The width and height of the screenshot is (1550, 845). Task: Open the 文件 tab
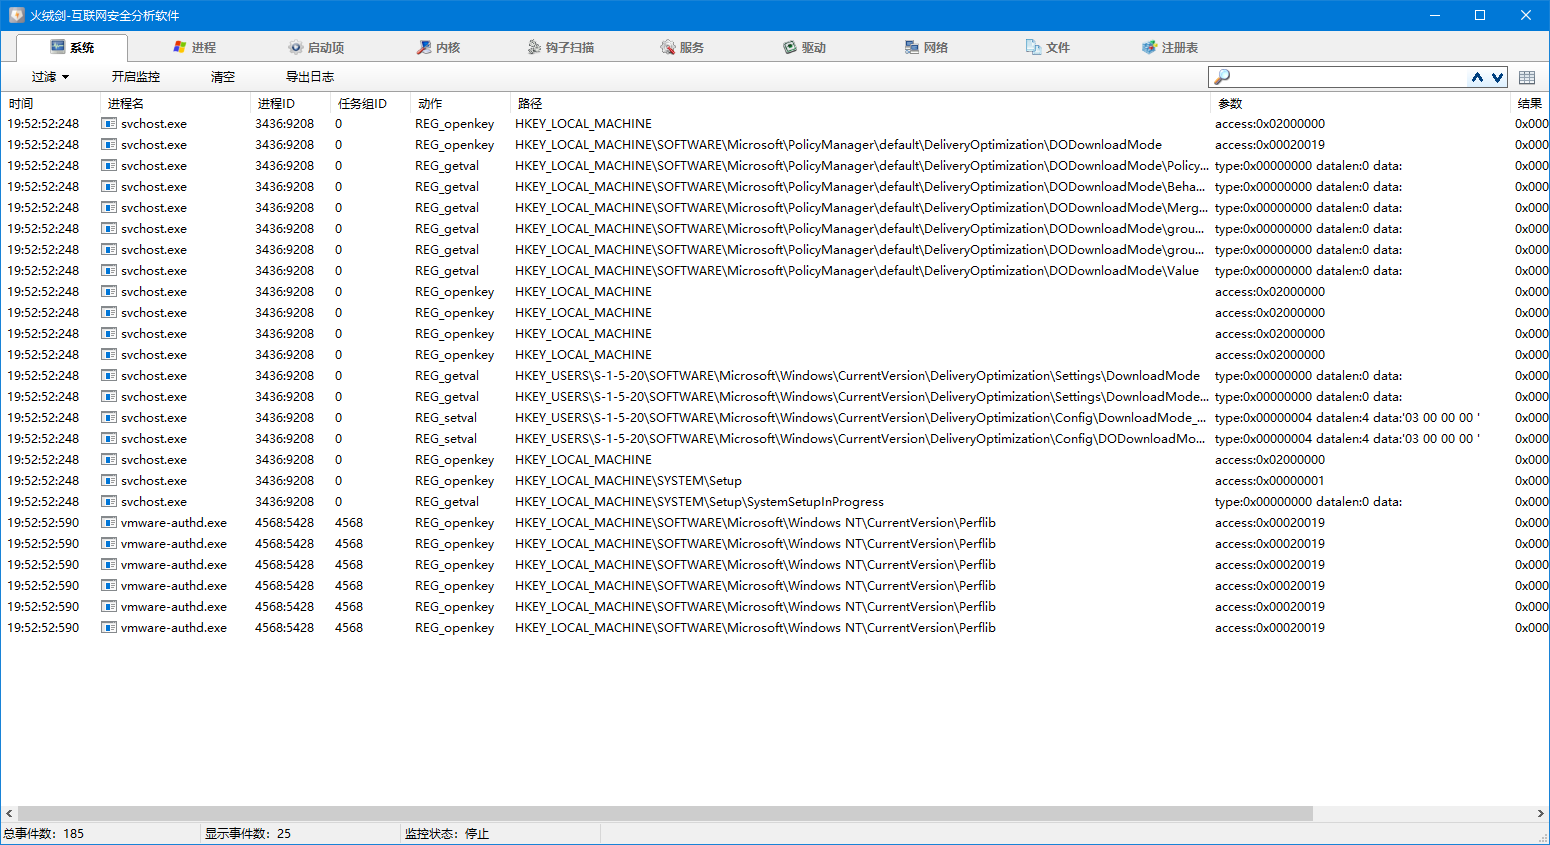[x=1048, y=48]
